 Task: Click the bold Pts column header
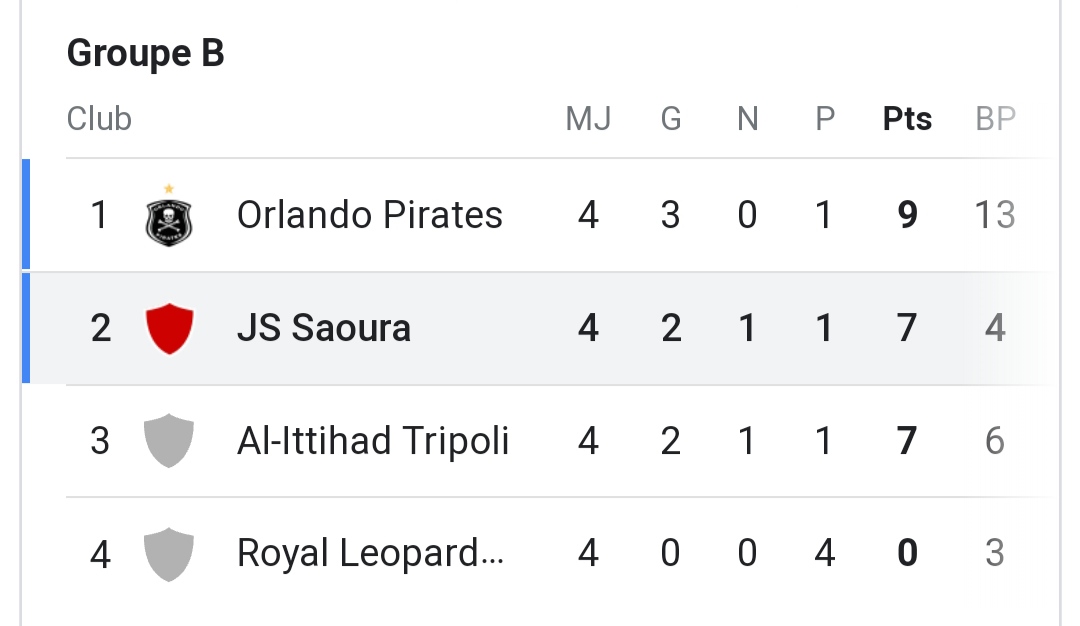click(907, 119)
